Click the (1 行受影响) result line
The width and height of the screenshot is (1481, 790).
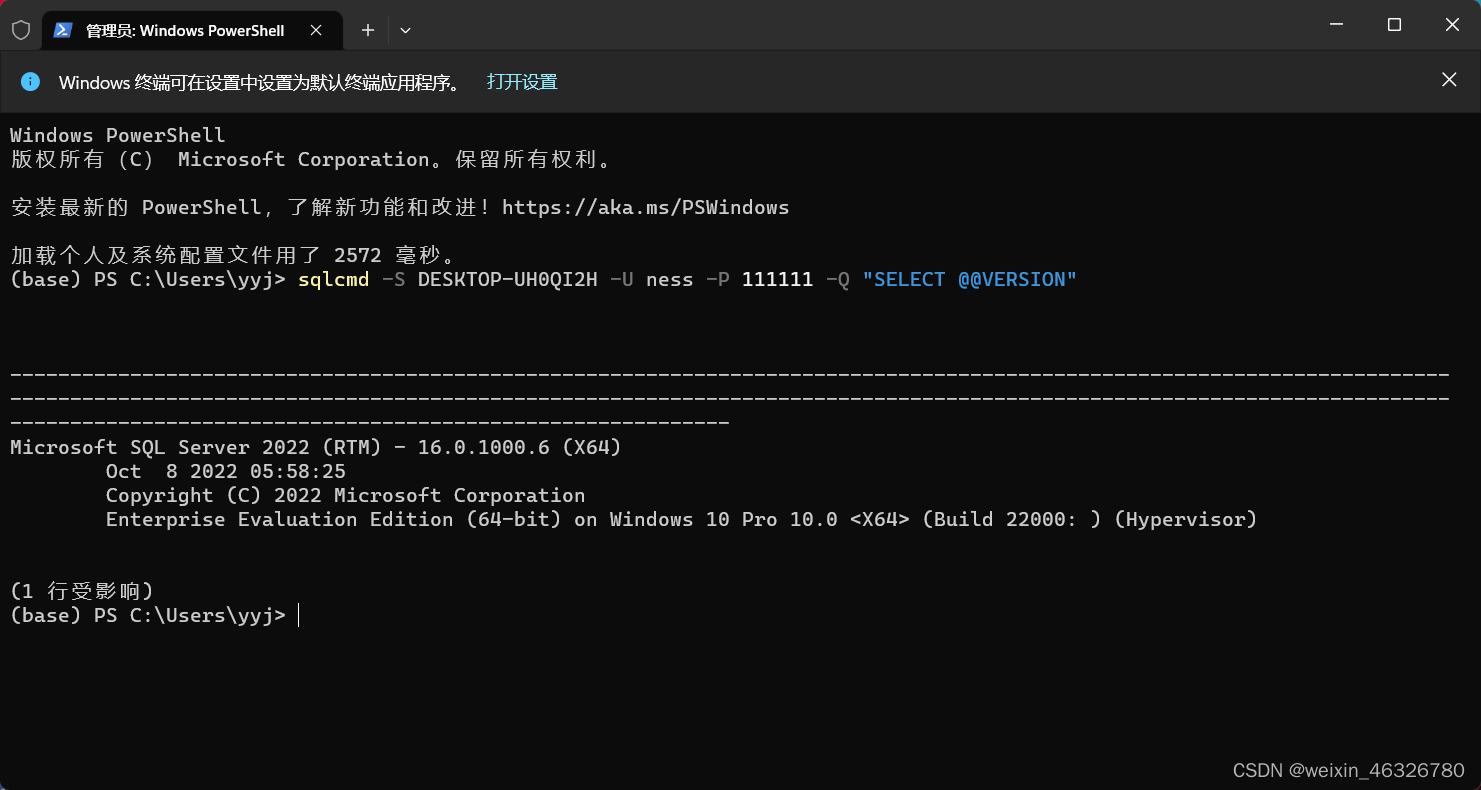82,591
